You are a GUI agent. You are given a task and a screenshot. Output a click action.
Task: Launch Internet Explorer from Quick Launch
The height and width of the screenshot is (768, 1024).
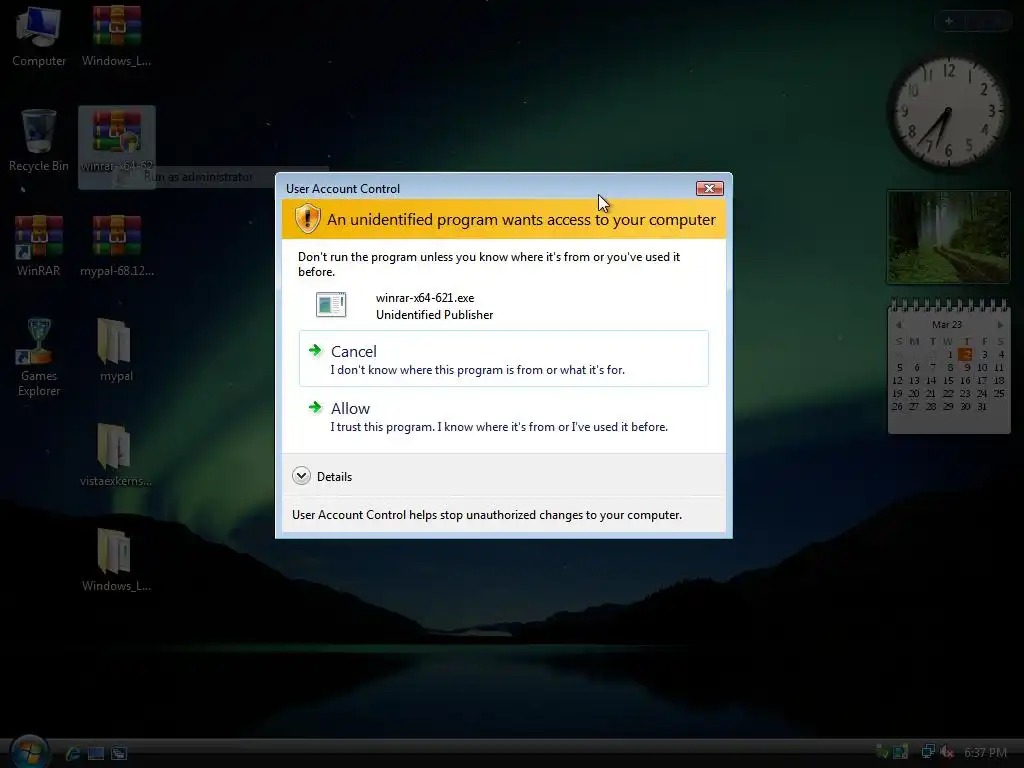point(73,753)
